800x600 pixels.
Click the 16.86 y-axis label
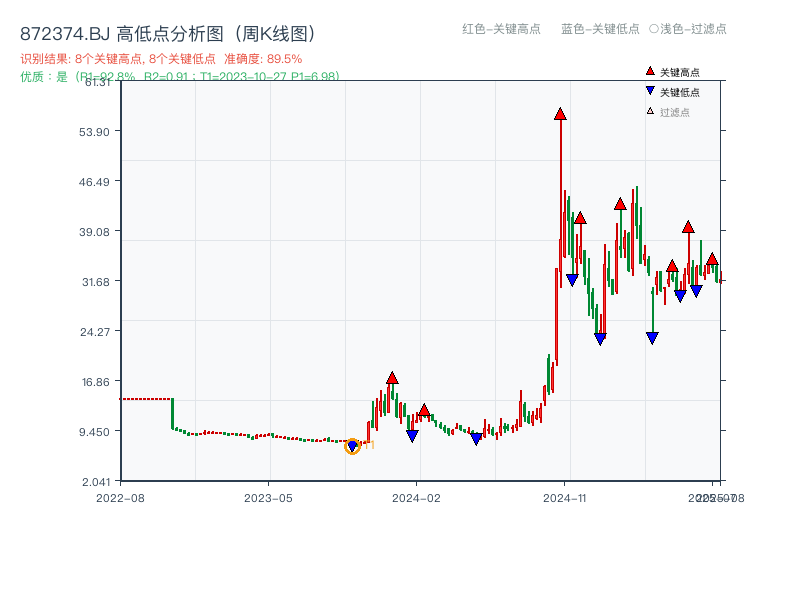click(96, 382)
